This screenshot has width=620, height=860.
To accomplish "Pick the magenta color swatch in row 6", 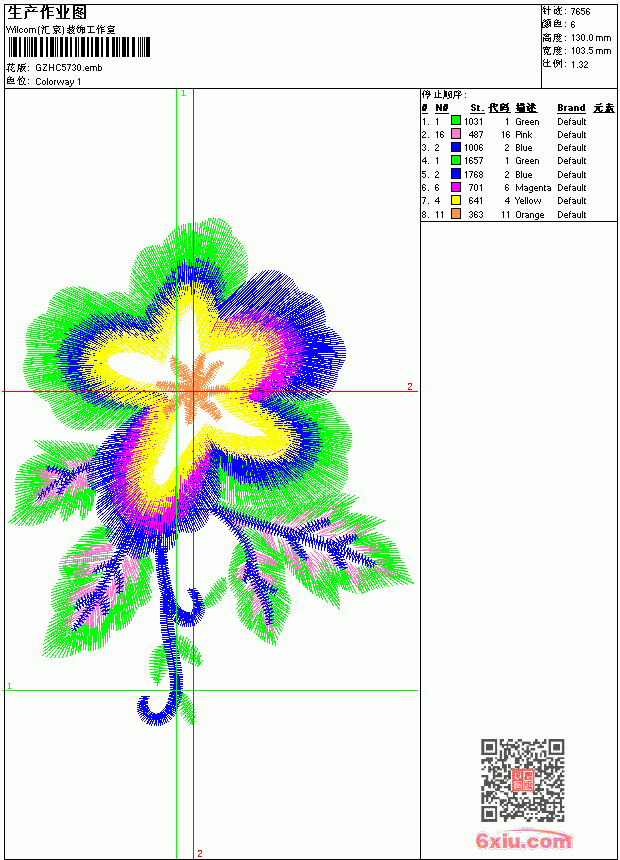I will pyautogui.click(x=455, y=187).
